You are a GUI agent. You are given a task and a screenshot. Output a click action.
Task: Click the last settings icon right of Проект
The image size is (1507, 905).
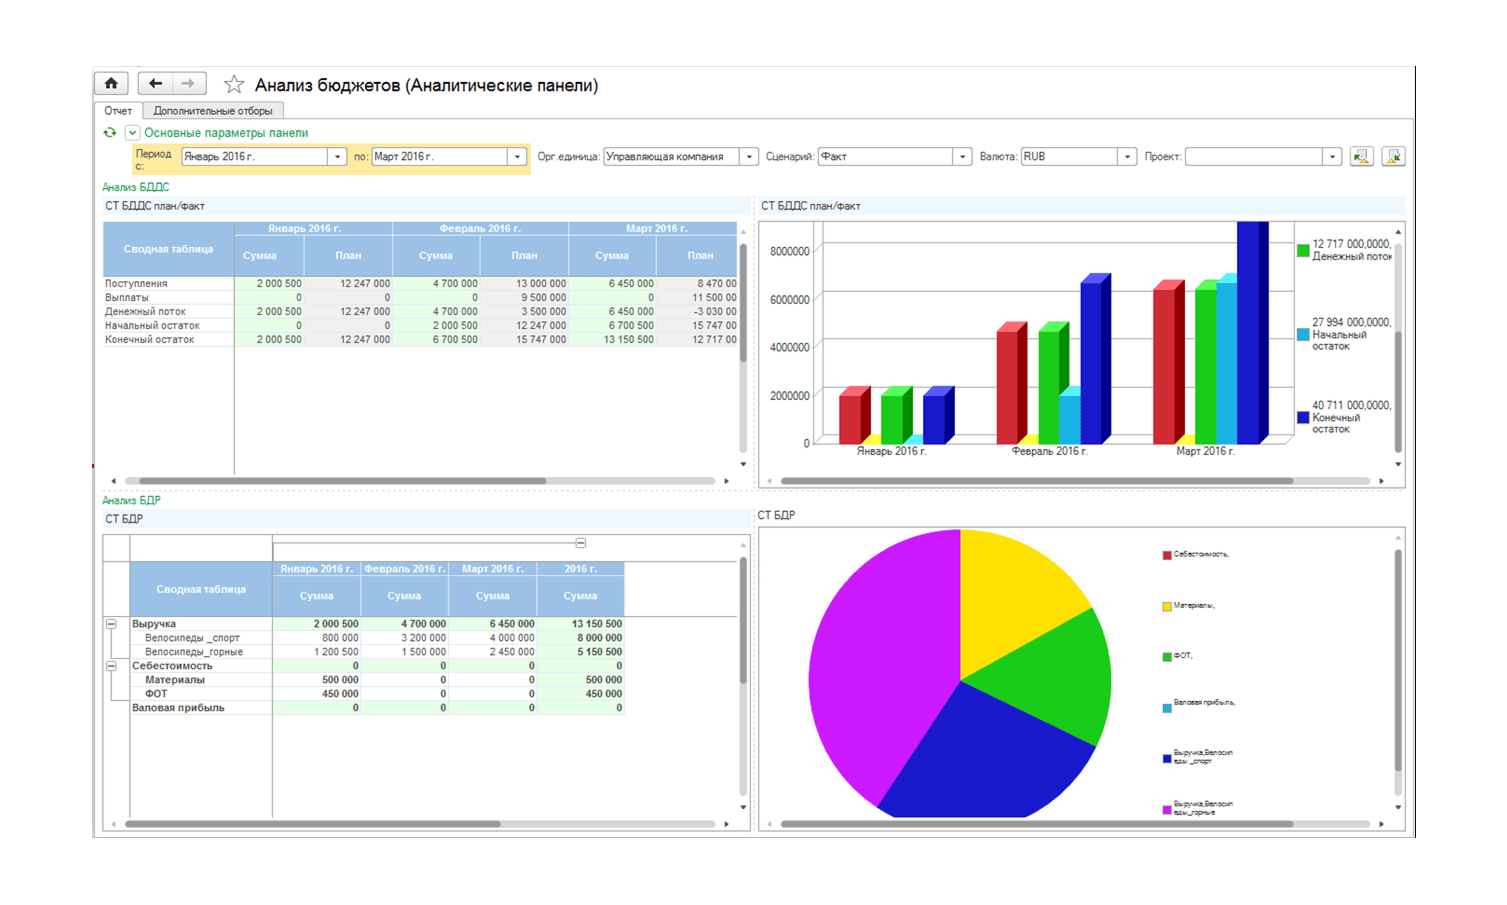tap(1393, 157)
